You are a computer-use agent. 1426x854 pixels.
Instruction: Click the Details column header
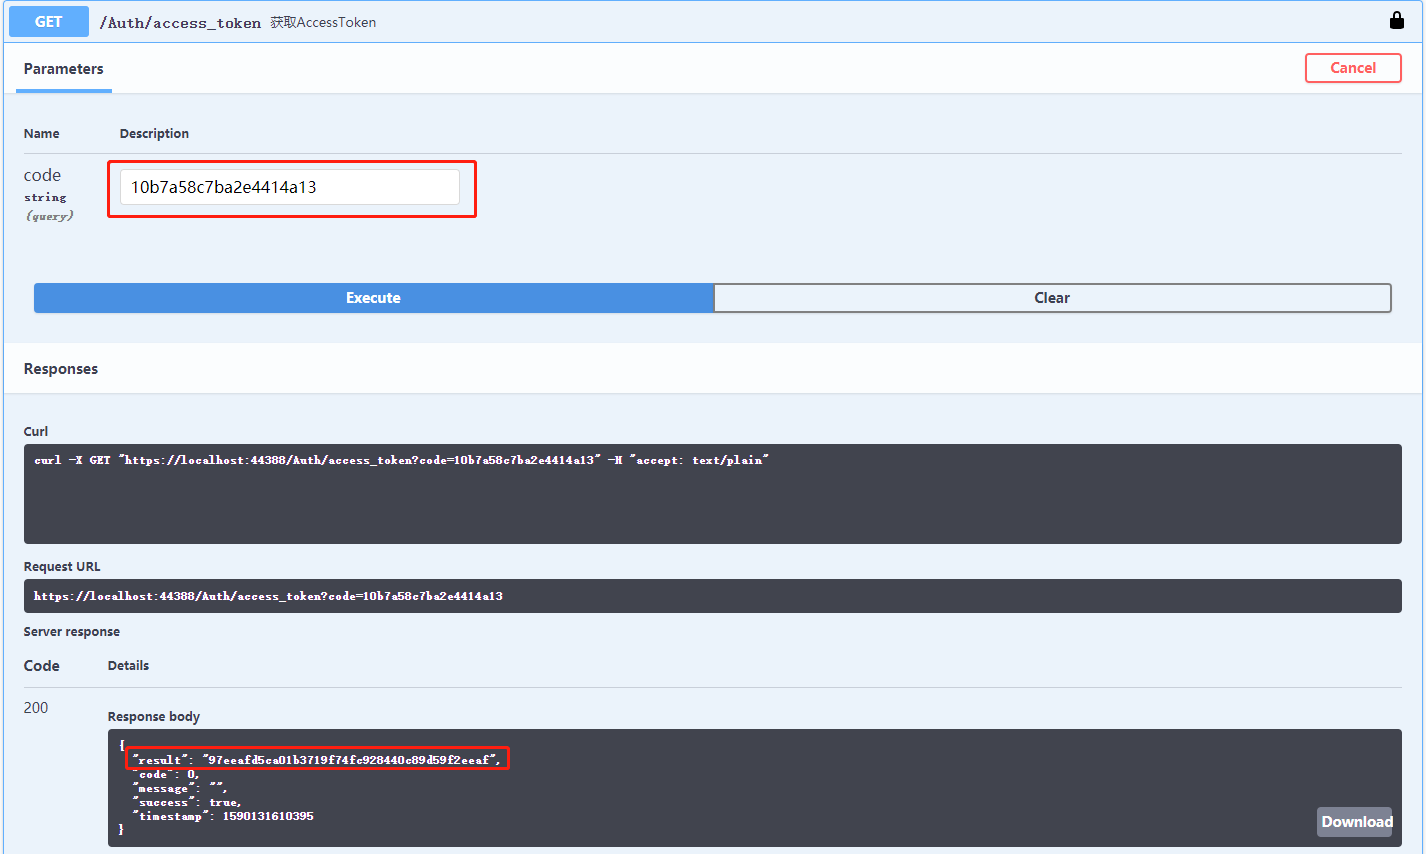[128, 666]
